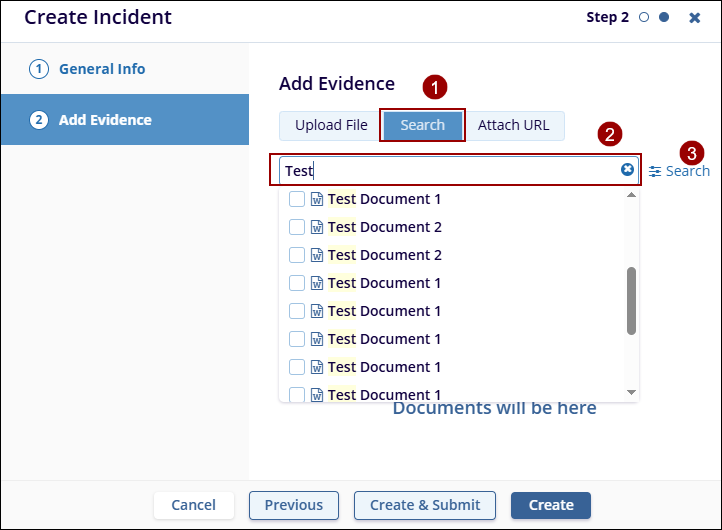Viewport: 722px width, 530px height.
Task: Click the Word icon of the first Test Document 2
Action: tap(317, 227)
